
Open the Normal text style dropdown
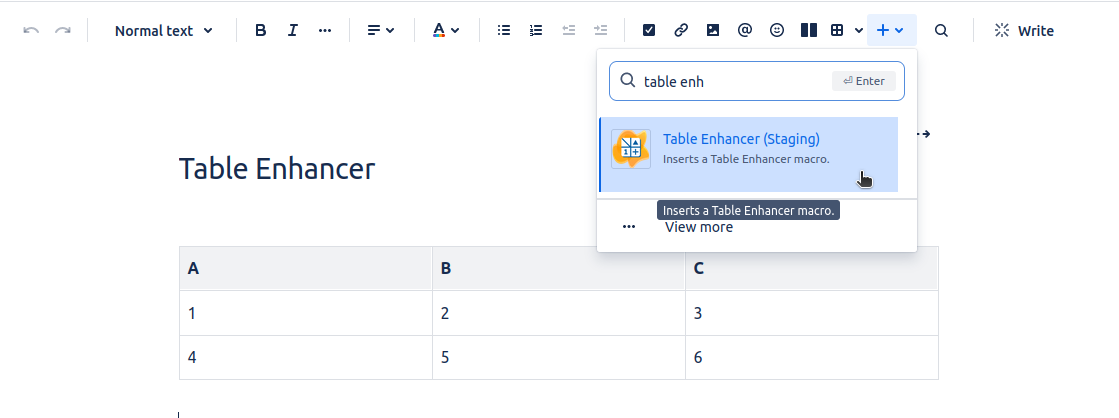163,30
